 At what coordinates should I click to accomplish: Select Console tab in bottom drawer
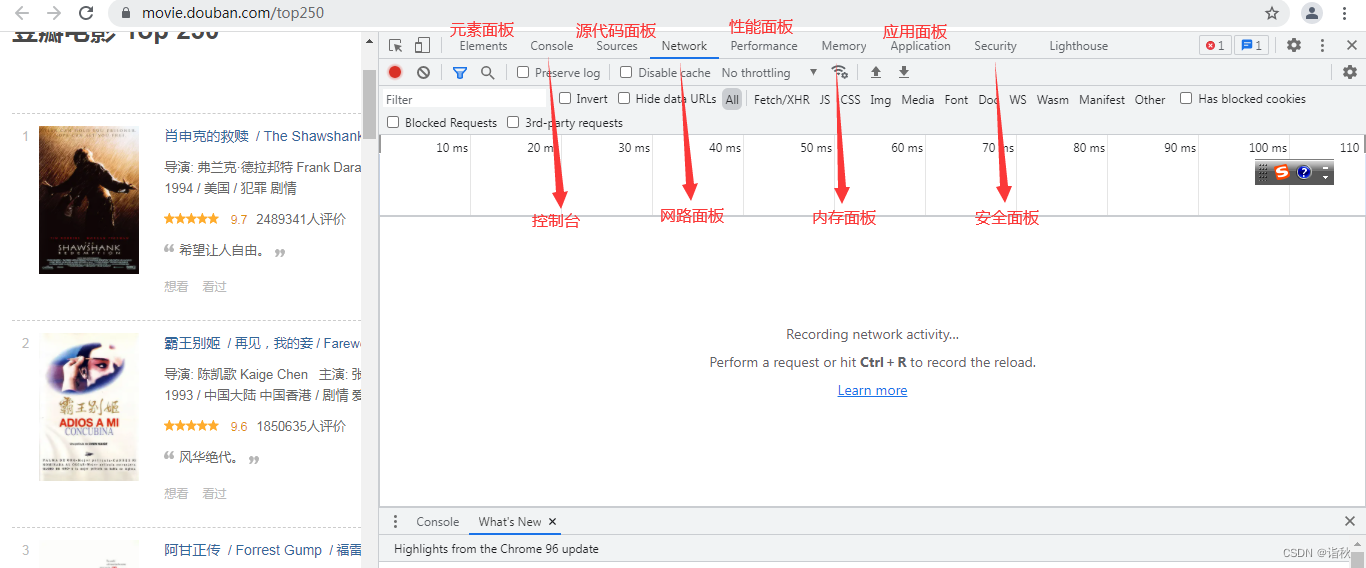[438, 522]
